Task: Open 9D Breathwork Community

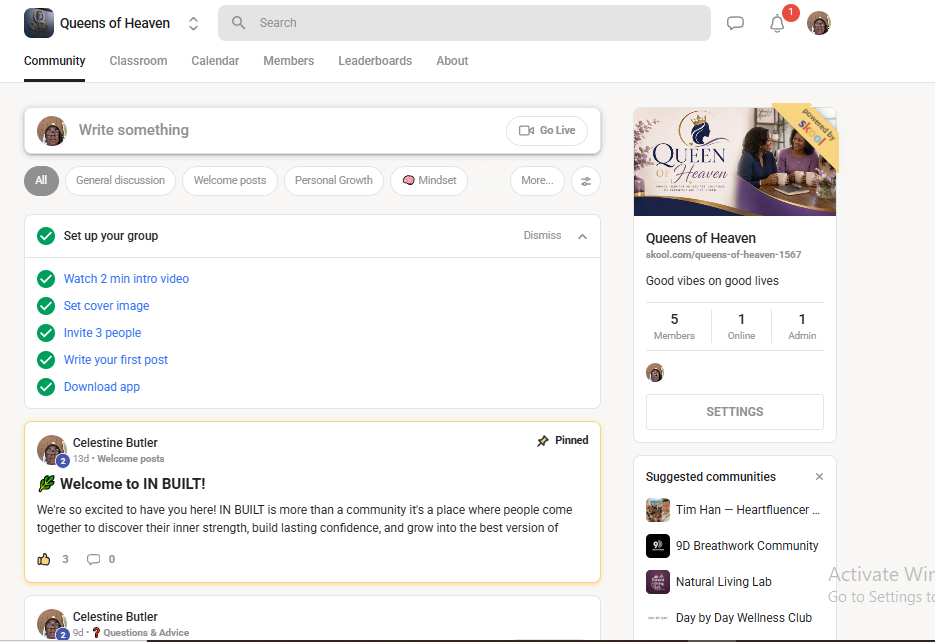Action: click(747, 546)
